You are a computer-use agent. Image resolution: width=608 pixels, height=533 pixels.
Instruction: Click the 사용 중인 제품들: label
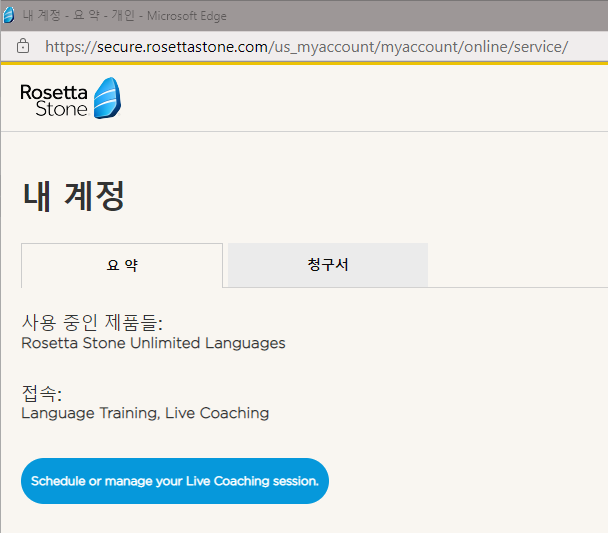pos(92,323)
